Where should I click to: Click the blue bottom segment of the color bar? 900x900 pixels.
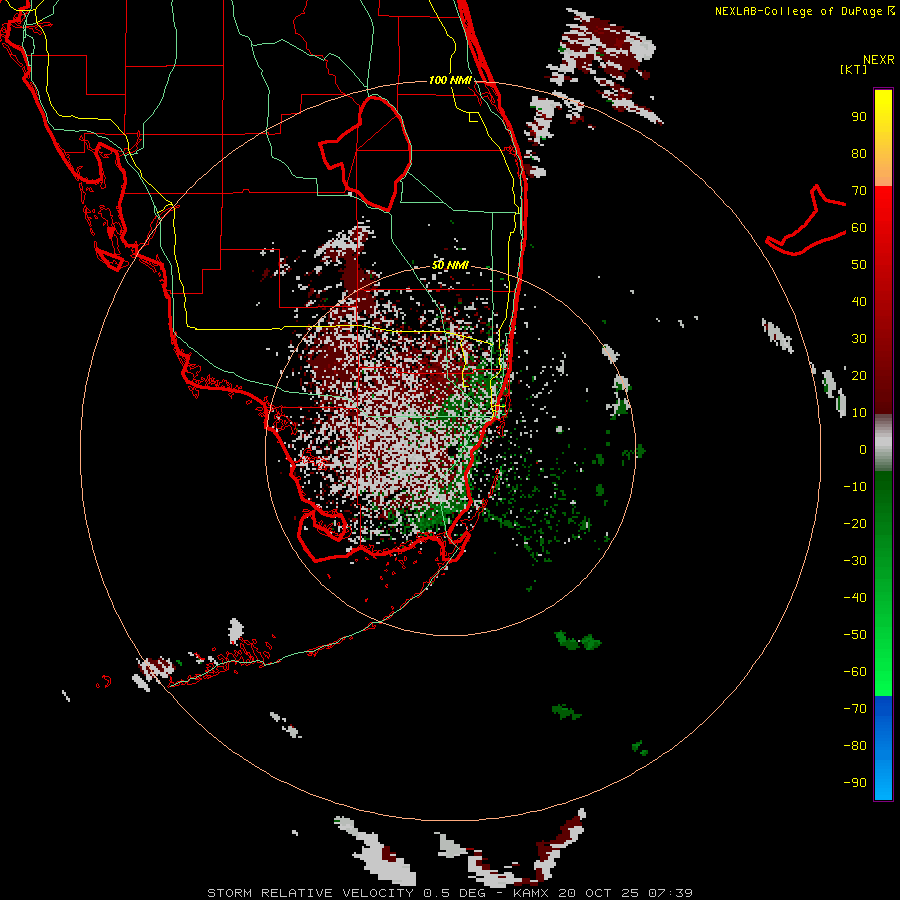[883, 748]
